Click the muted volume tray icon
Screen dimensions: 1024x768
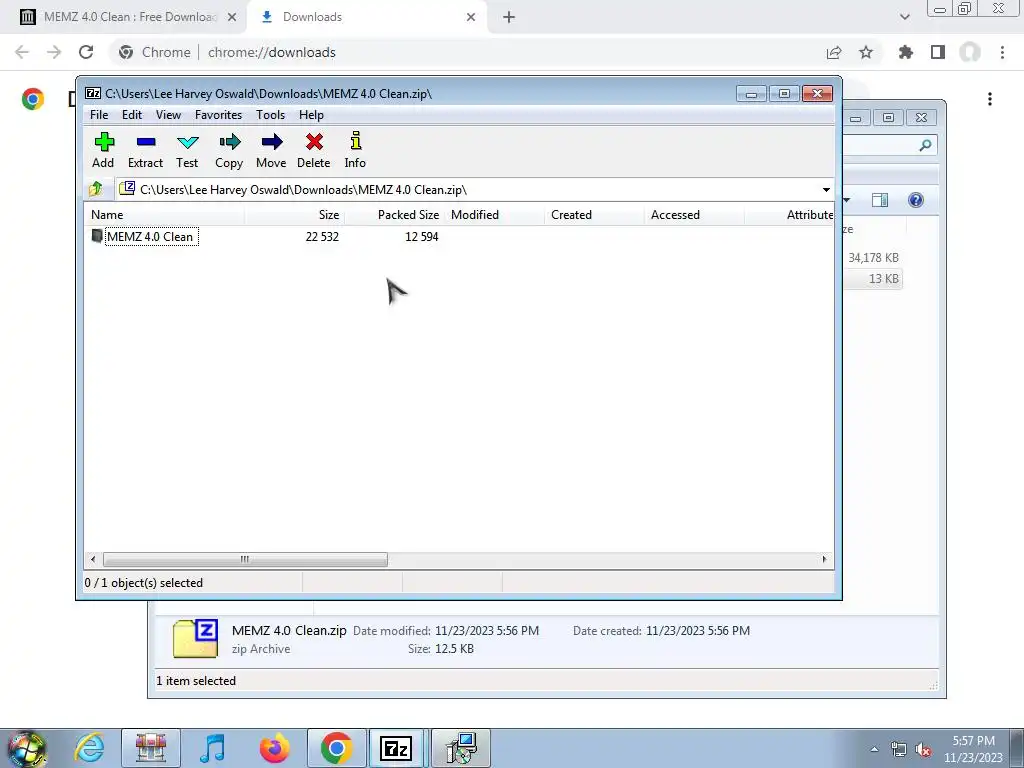(923, 750)
